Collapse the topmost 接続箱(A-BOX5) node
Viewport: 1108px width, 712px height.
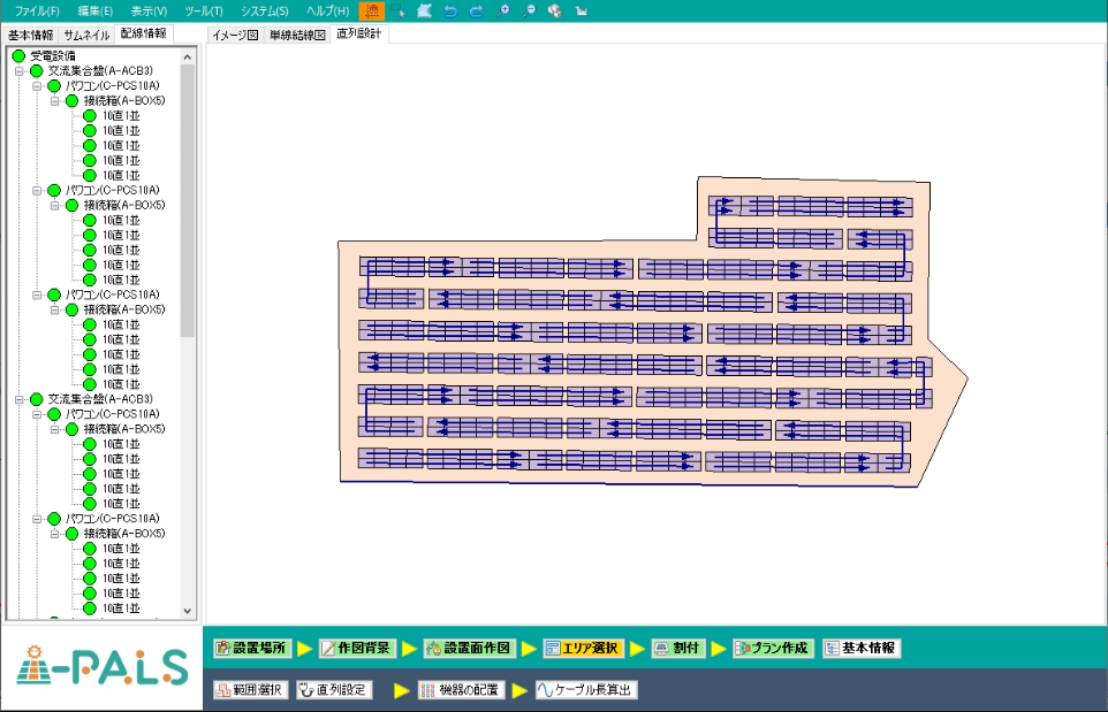(55, 101)
